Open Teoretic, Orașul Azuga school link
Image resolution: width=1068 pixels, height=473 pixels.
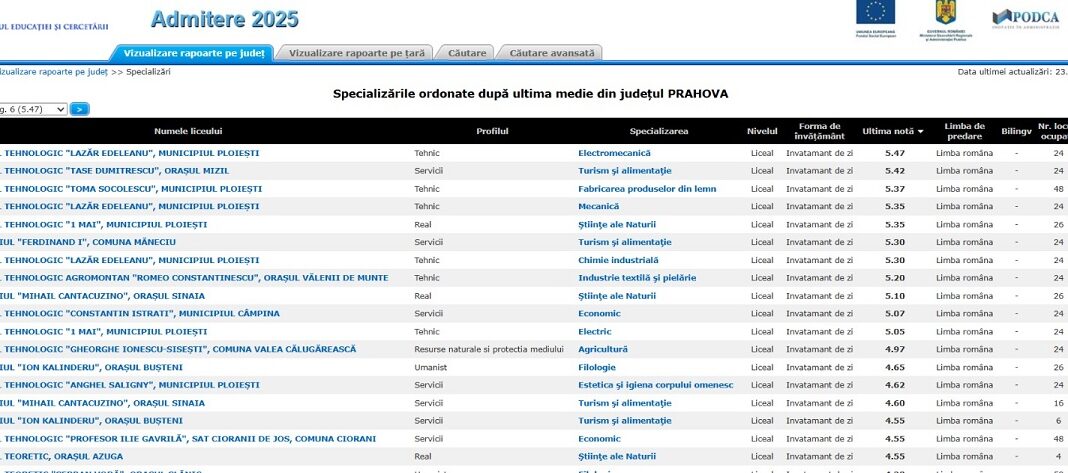tap(61, 457)
